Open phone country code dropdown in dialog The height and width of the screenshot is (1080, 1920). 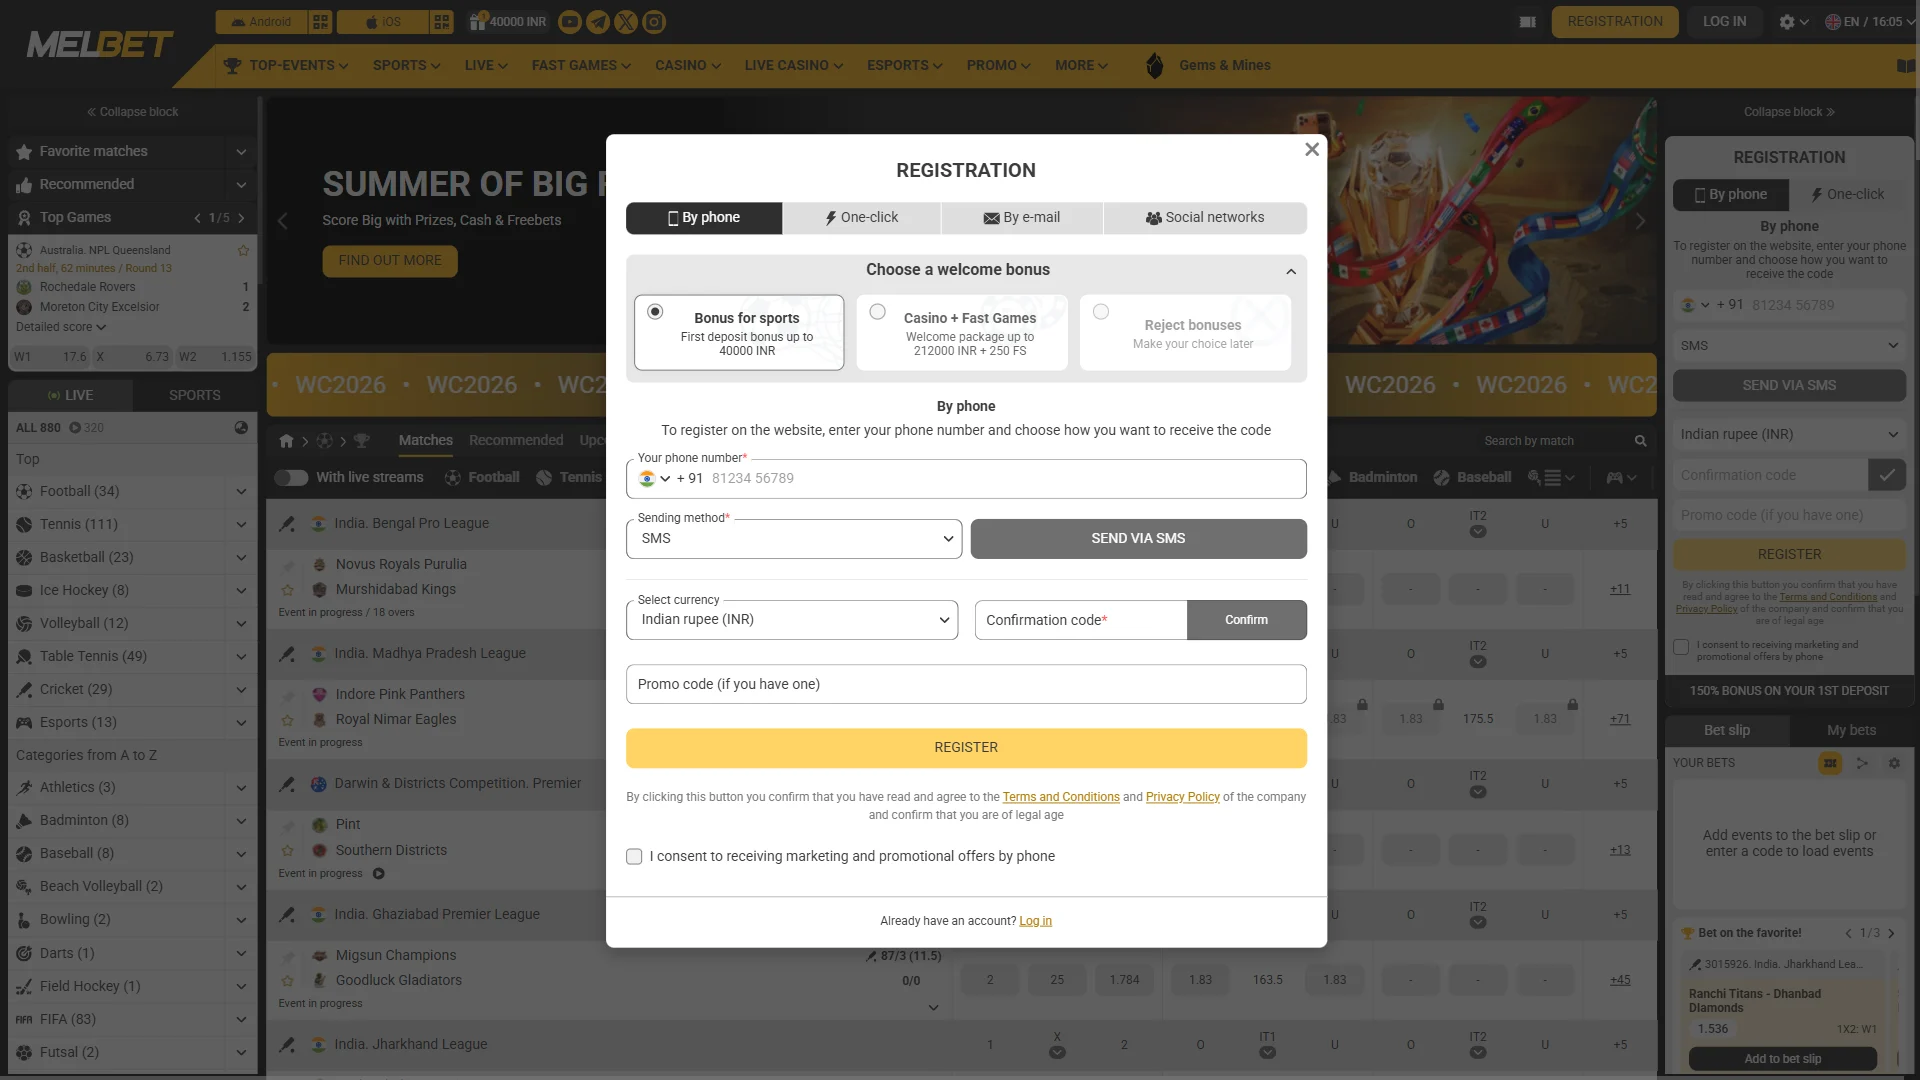click(x=655, y=479)
